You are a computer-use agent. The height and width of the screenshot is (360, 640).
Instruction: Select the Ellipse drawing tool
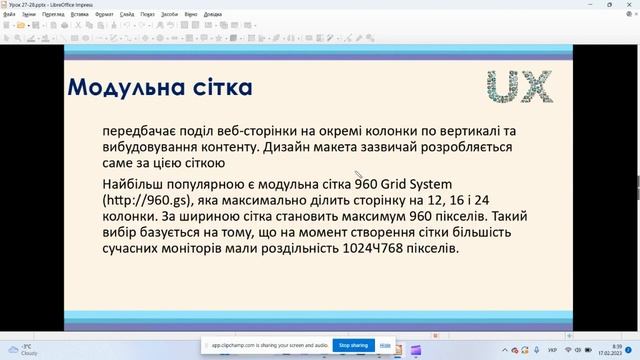click(86, 38)
